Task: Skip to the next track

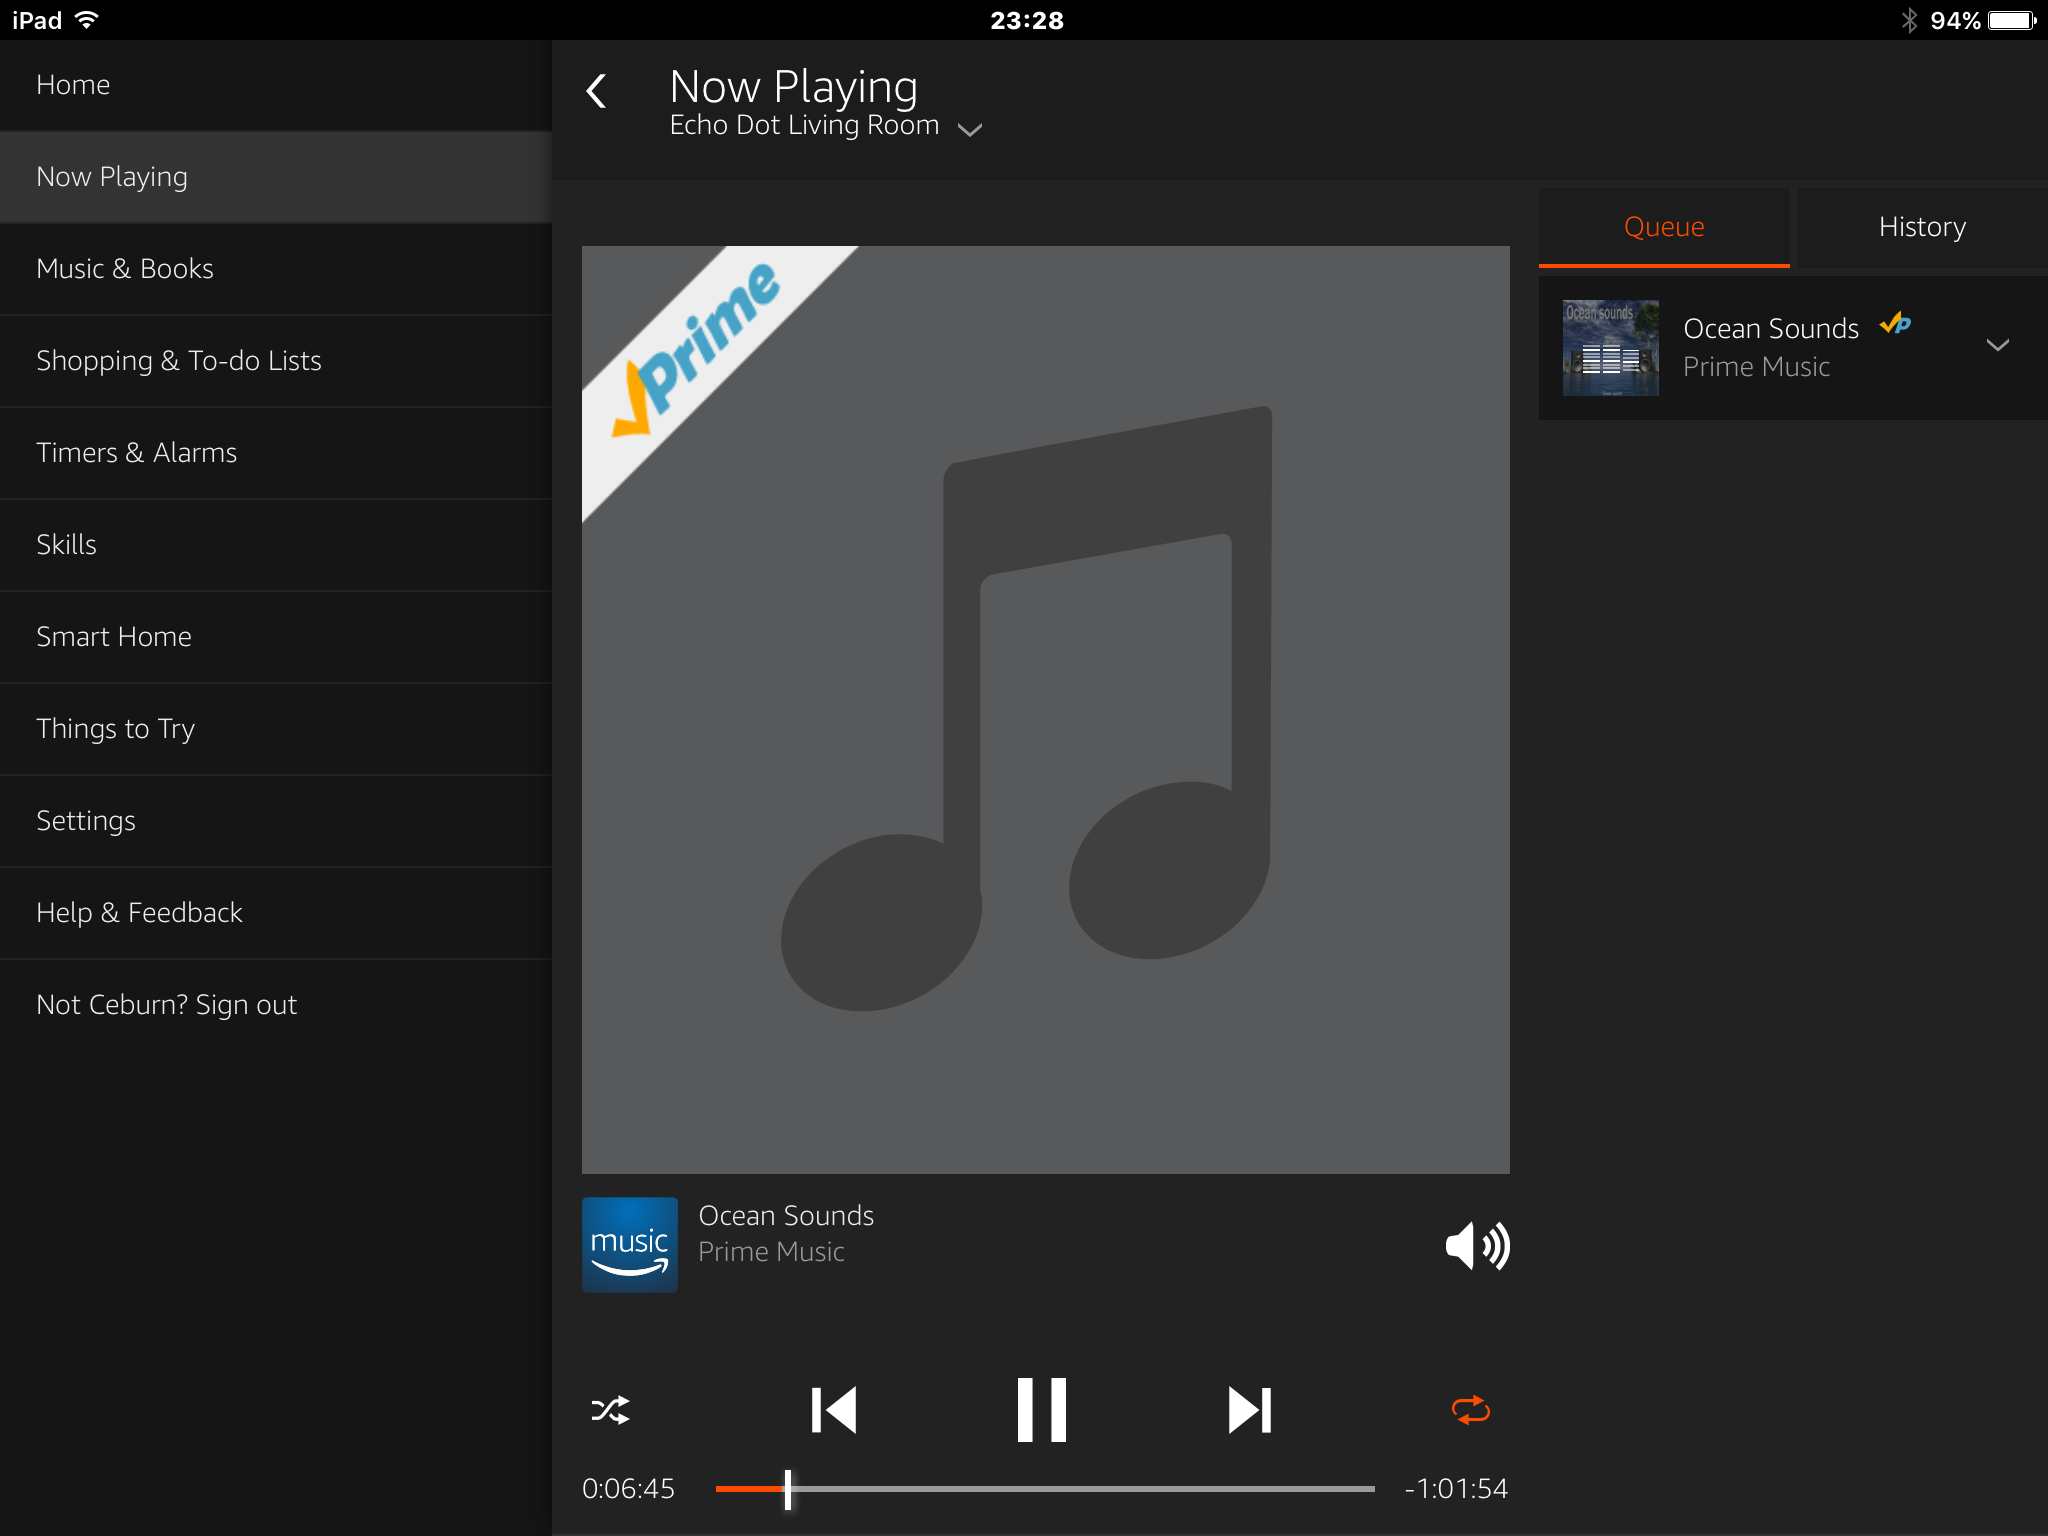Action: (1249, 1410)
